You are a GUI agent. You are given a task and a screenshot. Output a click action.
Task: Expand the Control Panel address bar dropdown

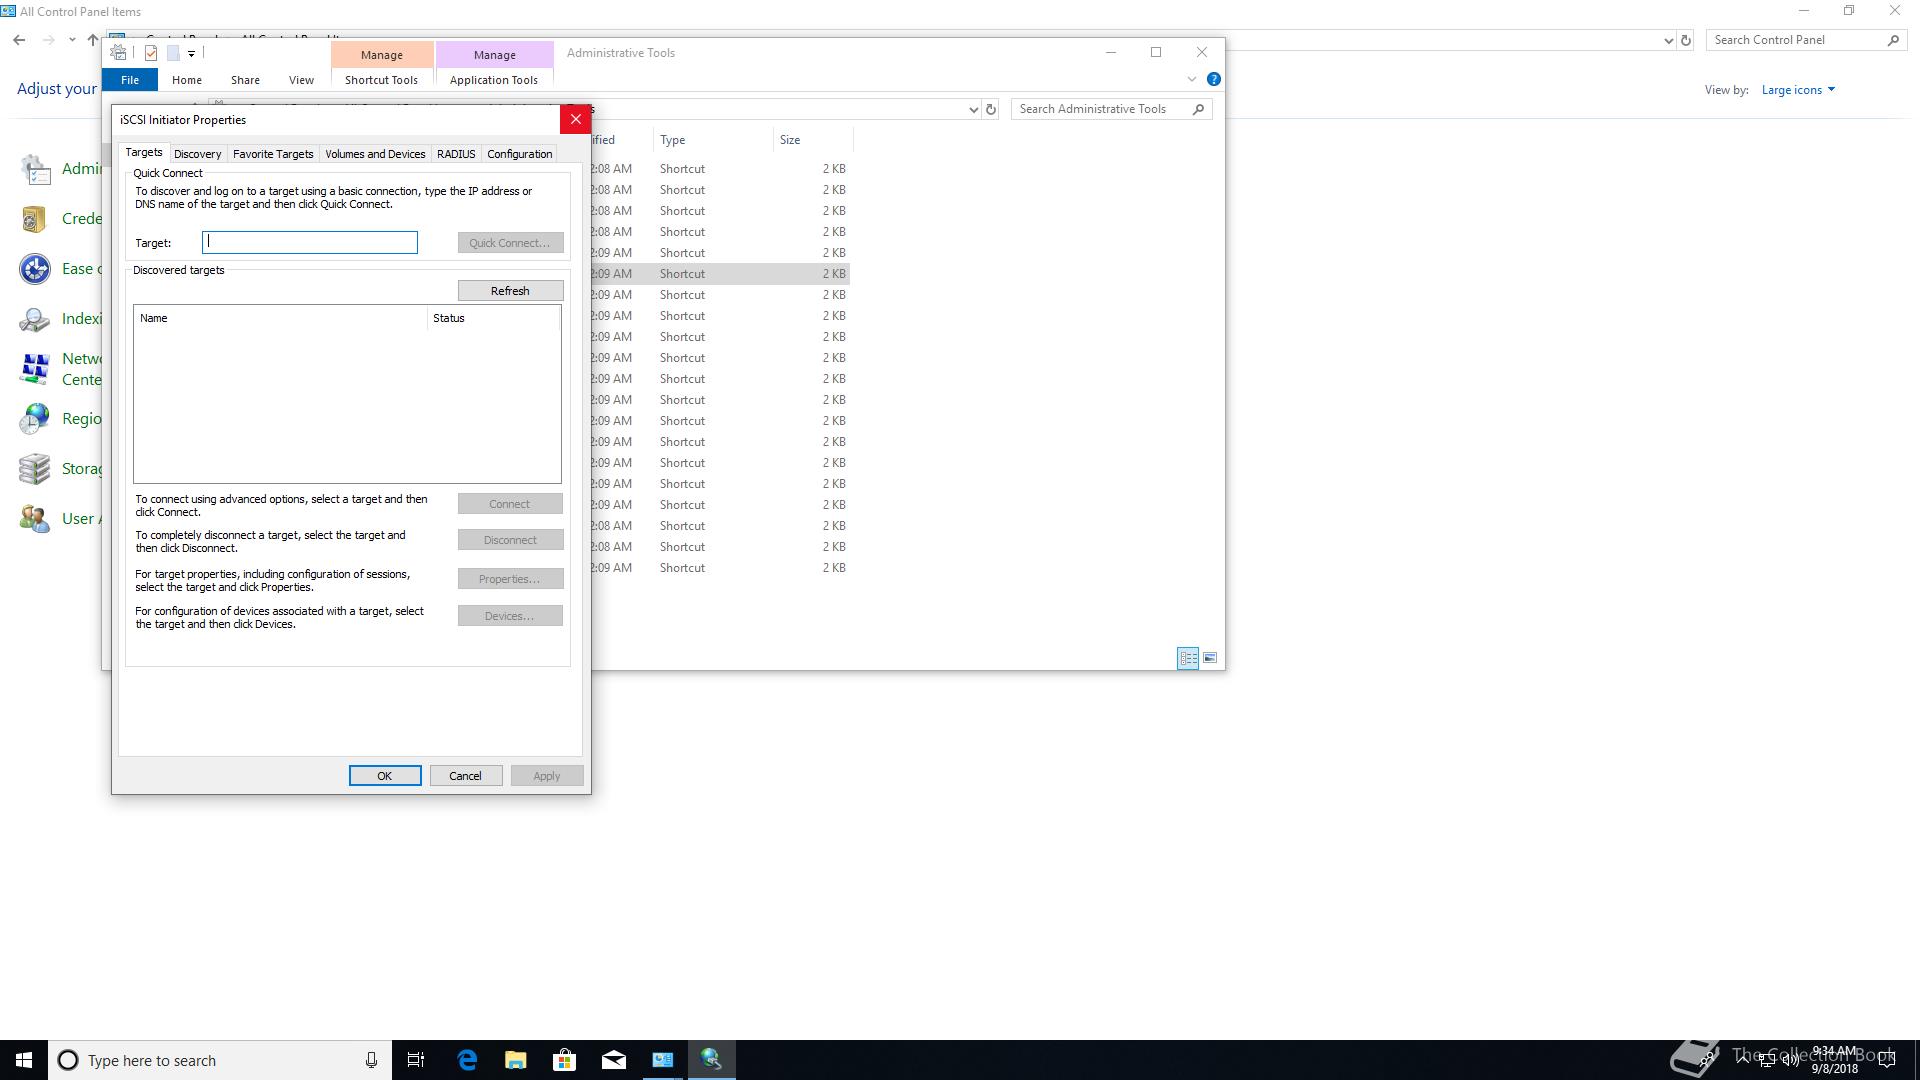(x=1668, y=41)
